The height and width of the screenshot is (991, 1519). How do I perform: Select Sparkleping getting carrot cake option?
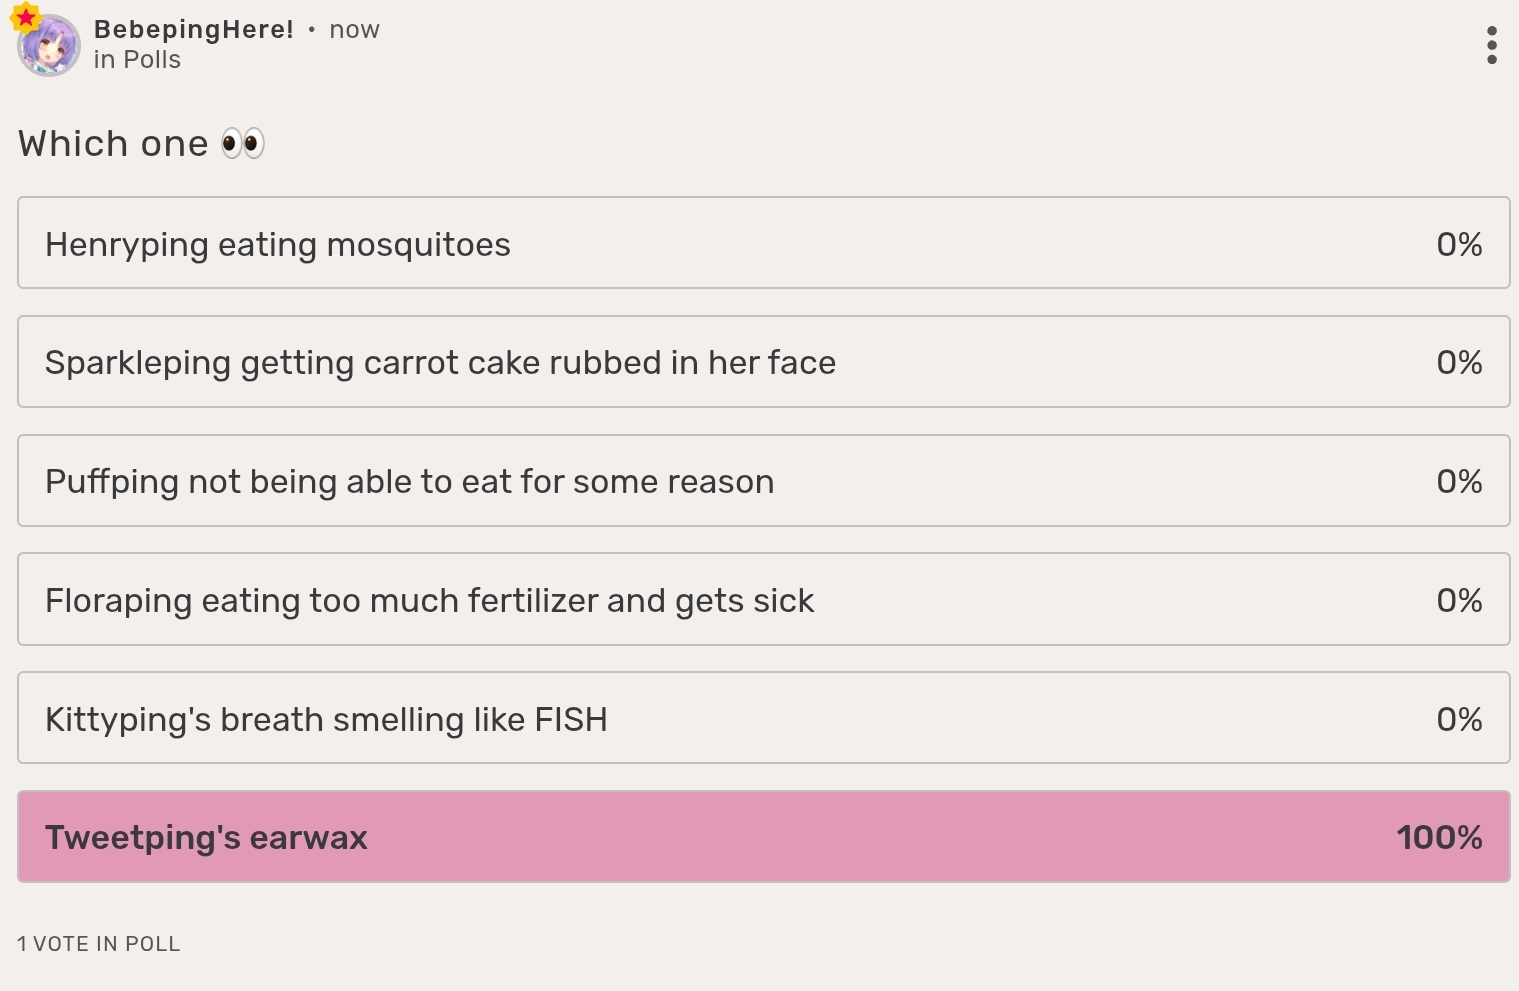pos(764,362)
